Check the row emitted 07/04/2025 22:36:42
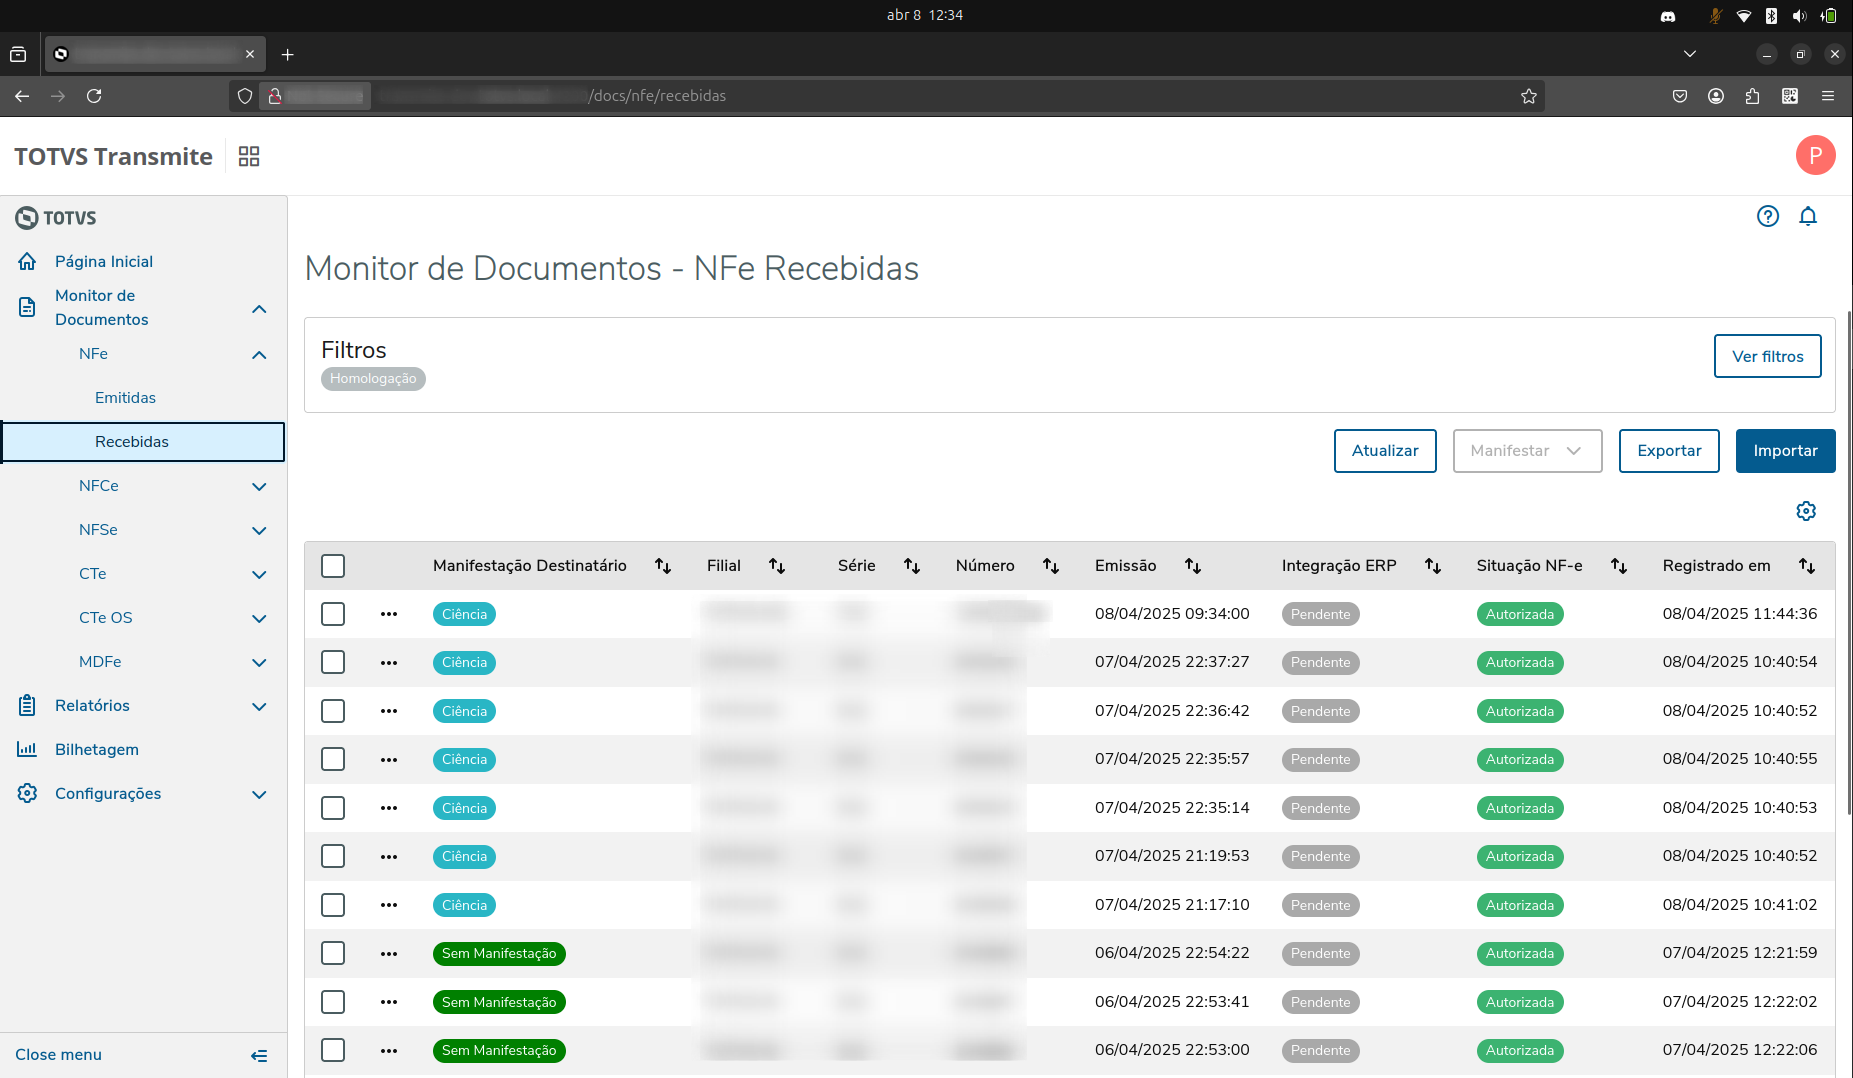 pyautogui.click(x=333, y=711)
